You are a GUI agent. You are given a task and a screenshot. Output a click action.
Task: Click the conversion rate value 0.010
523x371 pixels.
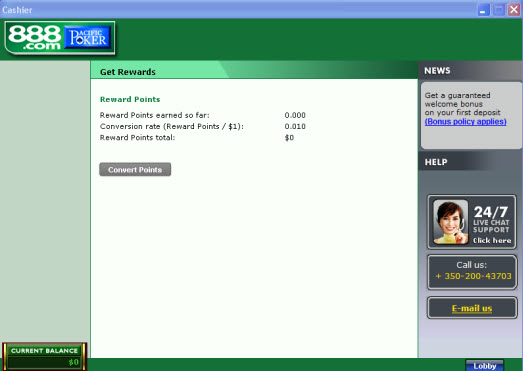pos(295,126)
